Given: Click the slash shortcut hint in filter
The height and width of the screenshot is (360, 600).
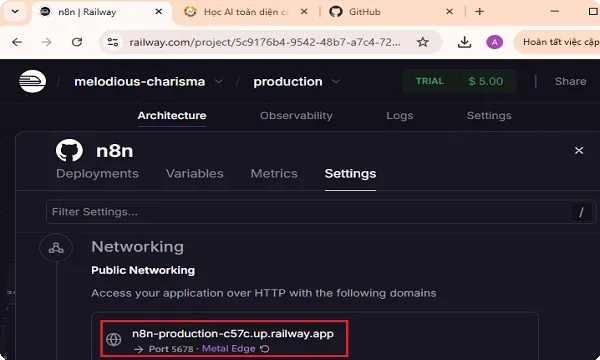Looking at the screenshot, I should (581, 212).
